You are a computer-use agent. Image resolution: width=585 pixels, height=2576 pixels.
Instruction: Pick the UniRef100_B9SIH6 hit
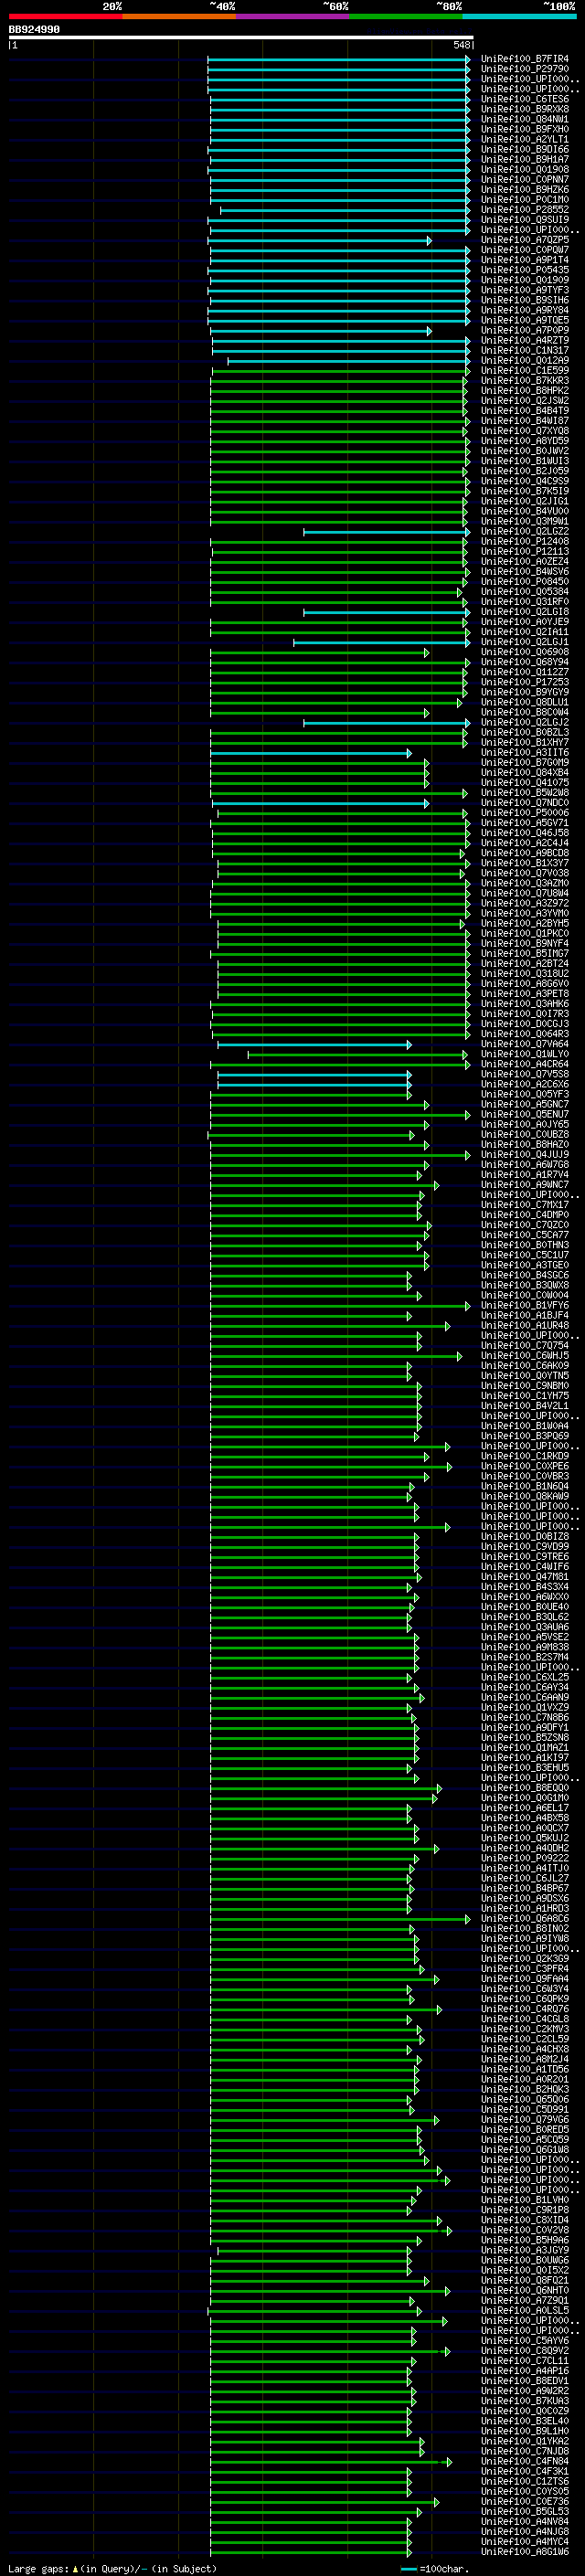coord(525,300)
